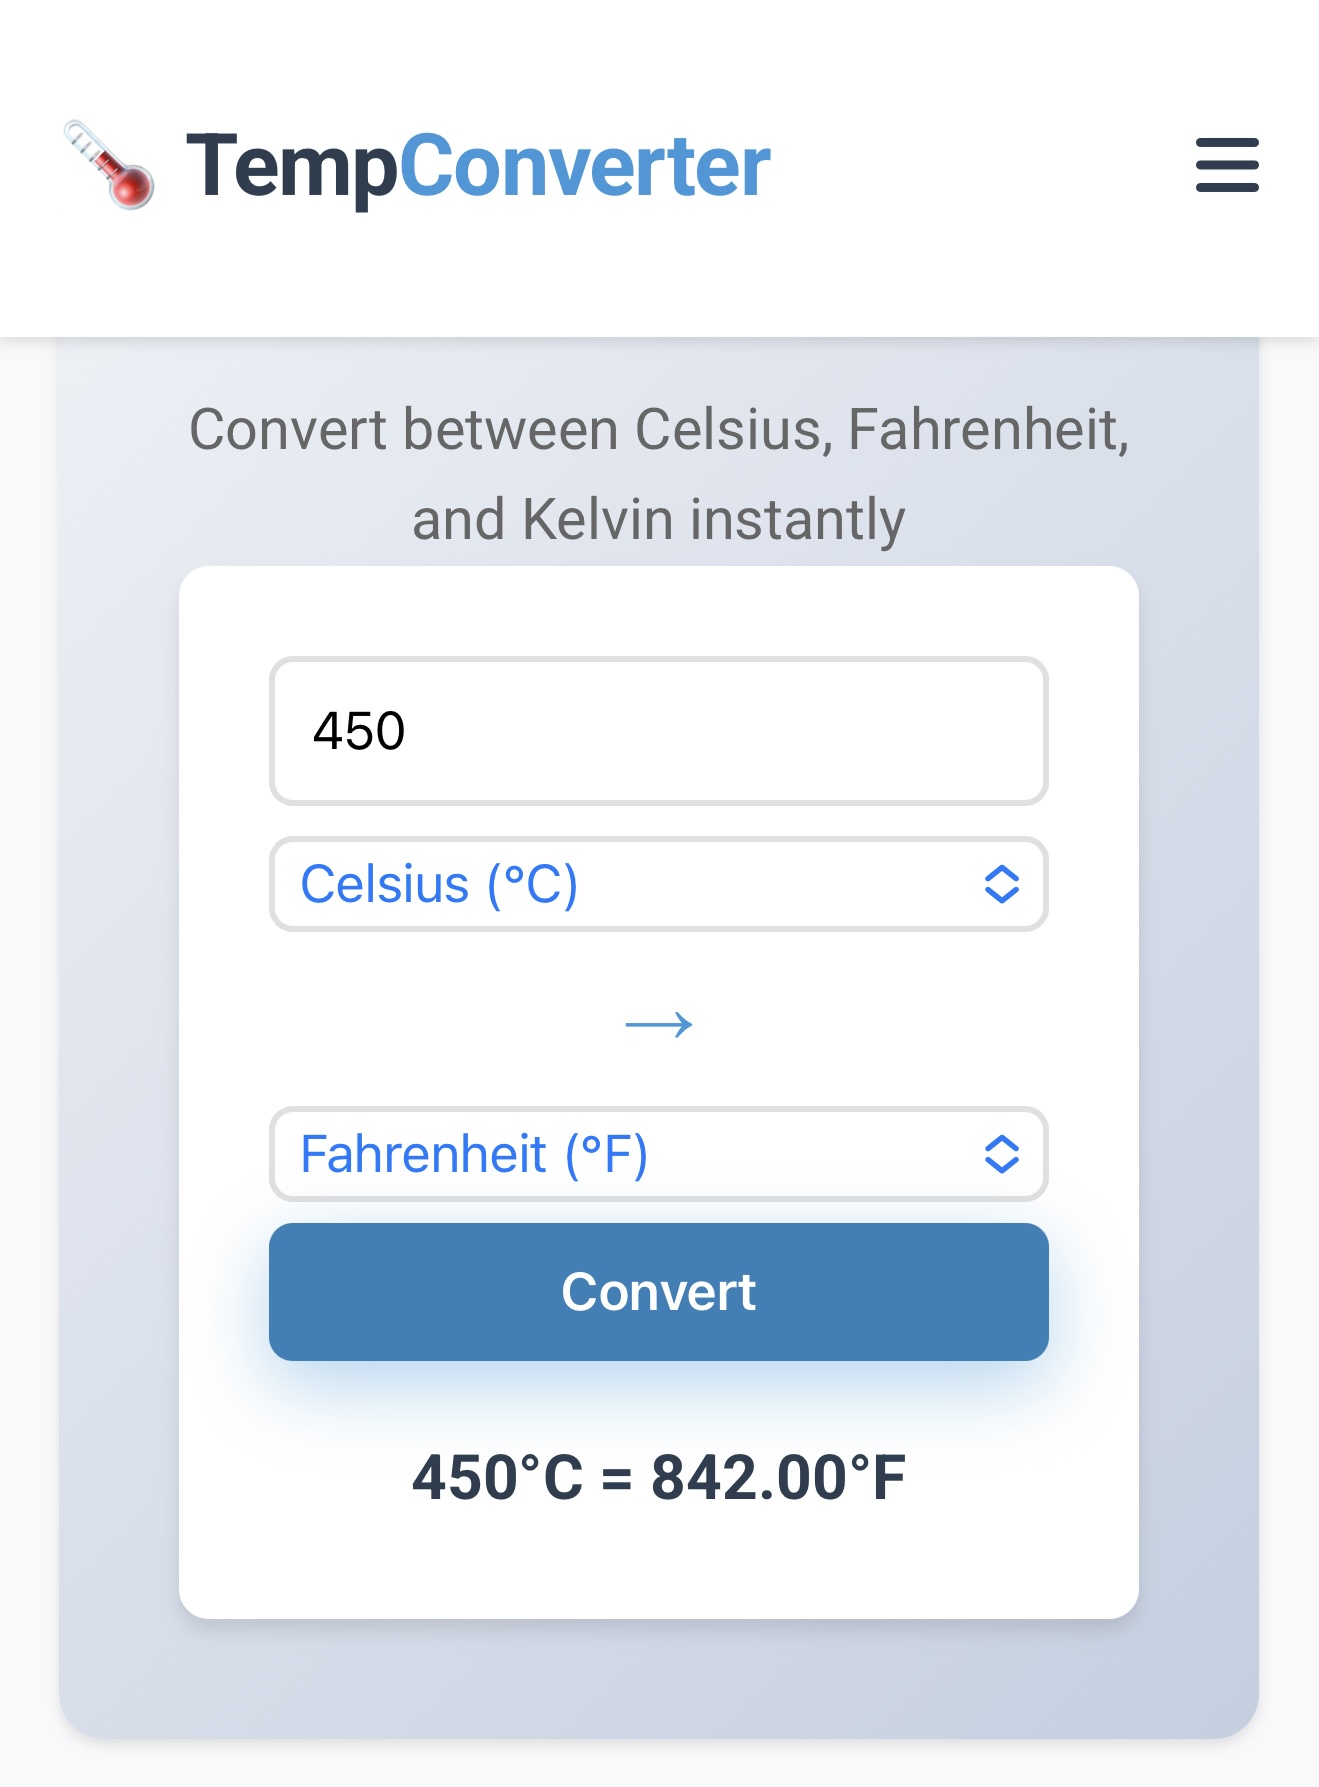Screen dimensions: 1319x1787
Task: Click the 450°C = 842.00°F result text
Action: point(659,1477)
